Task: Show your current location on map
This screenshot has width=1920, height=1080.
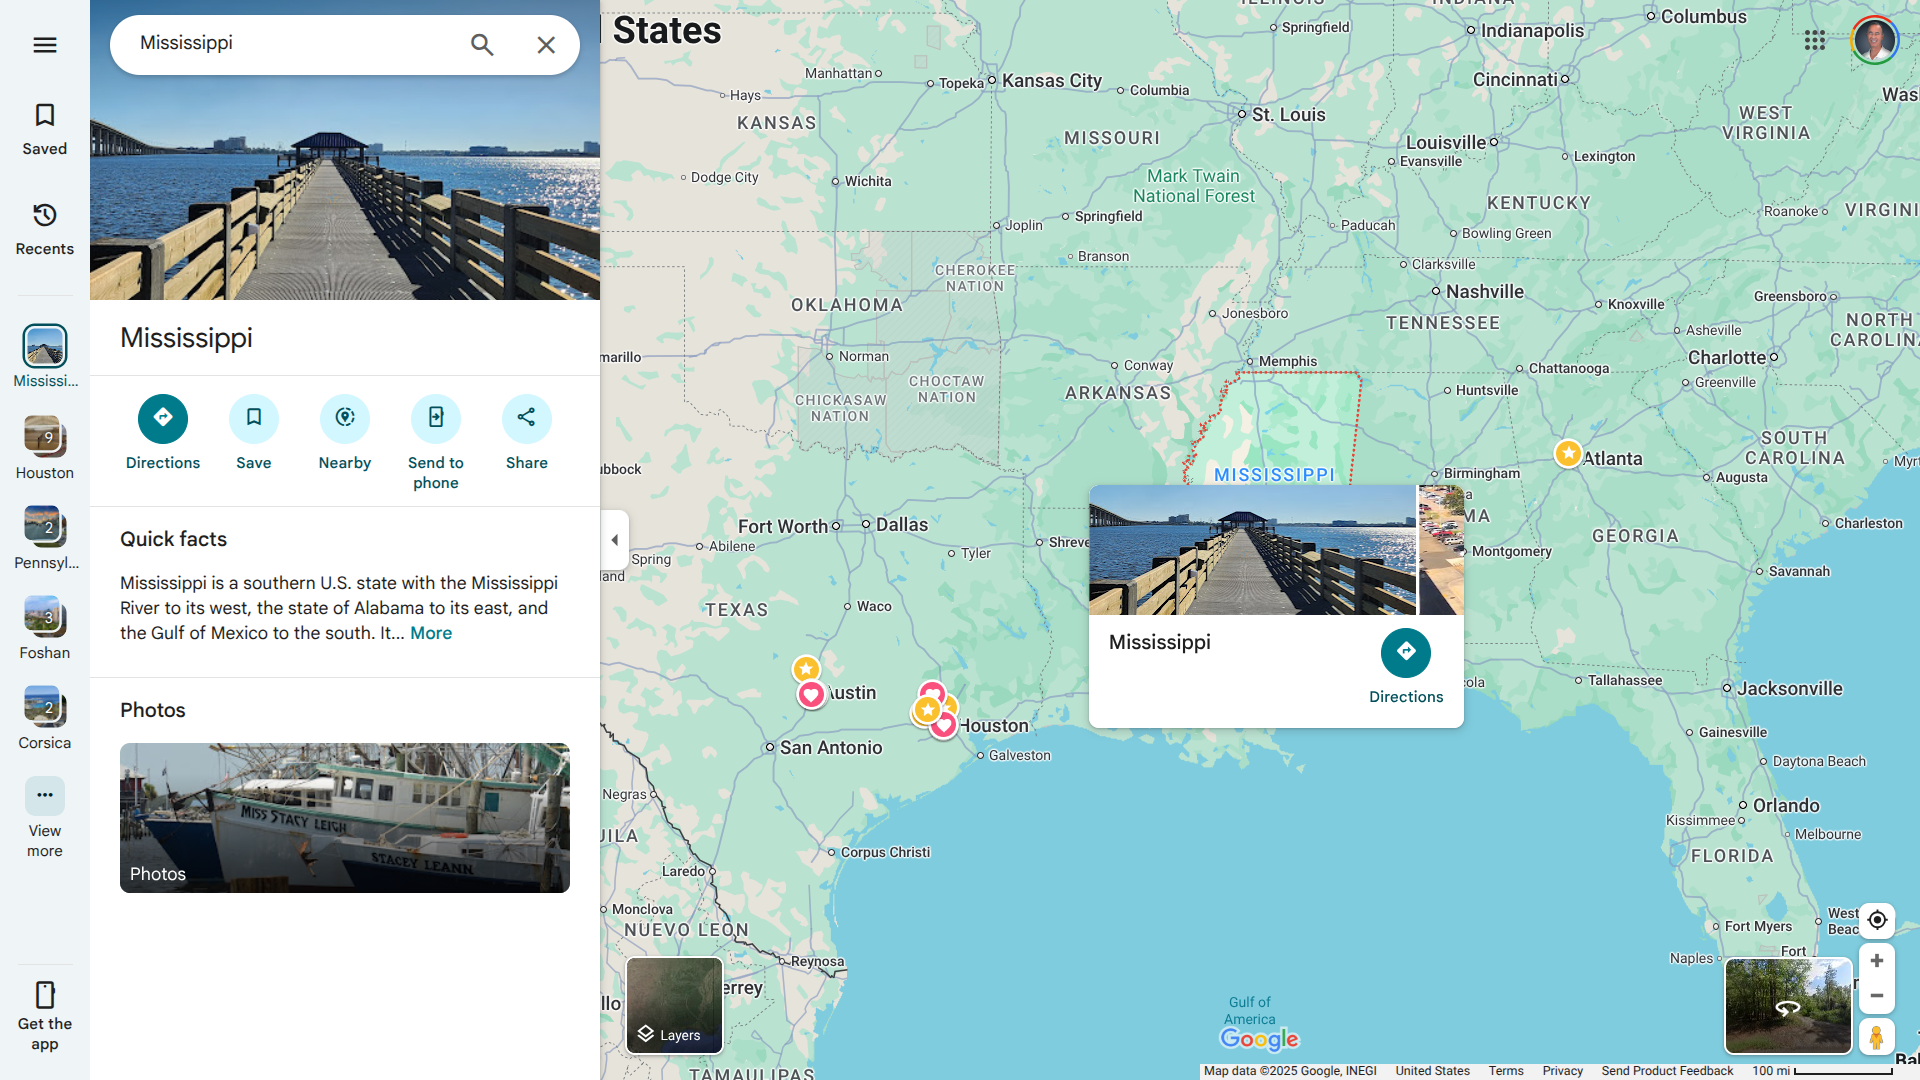Action: pyautogui.click(x=1877, y=920)
